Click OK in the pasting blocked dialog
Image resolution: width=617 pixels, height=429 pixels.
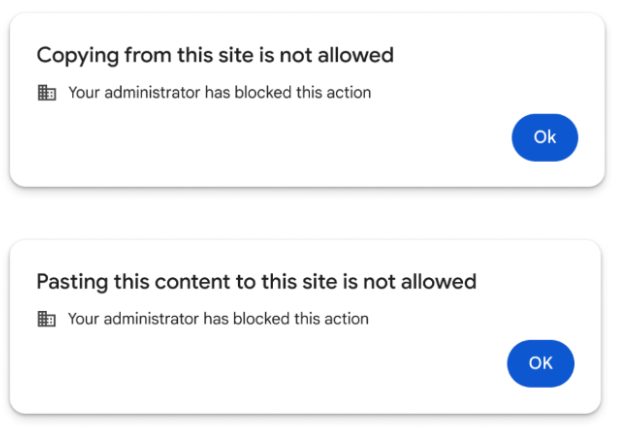[x=540, y=363]
